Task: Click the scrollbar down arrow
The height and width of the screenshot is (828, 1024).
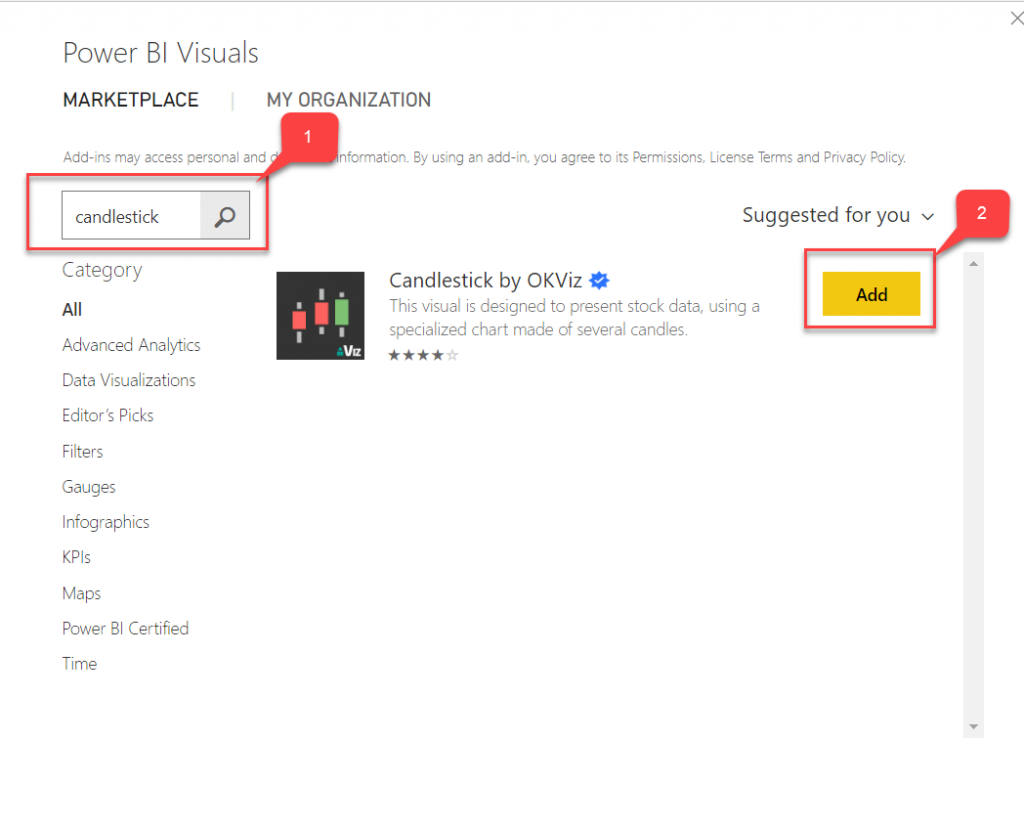Action: point(973,727)
